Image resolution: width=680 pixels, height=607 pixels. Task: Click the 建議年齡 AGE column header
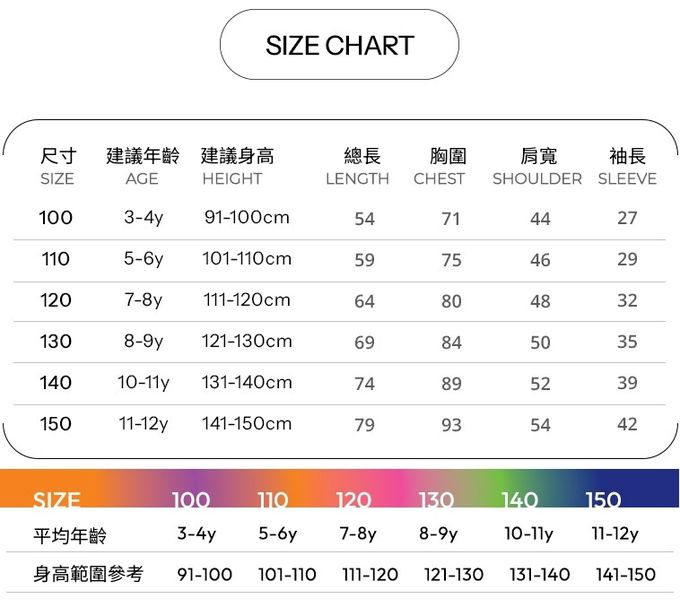click(142, 167)
